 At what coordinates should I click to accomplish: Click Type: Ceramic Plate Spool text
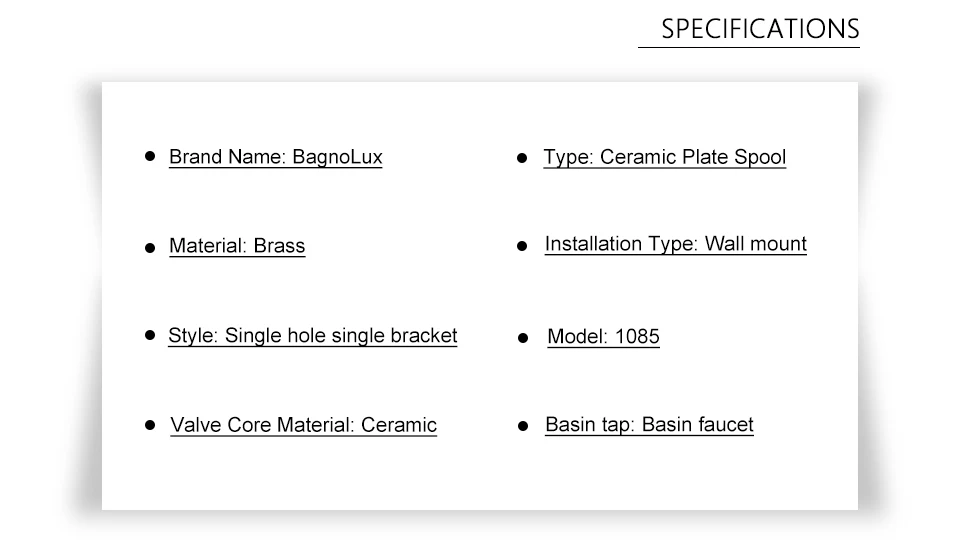[x=664, y=157]
